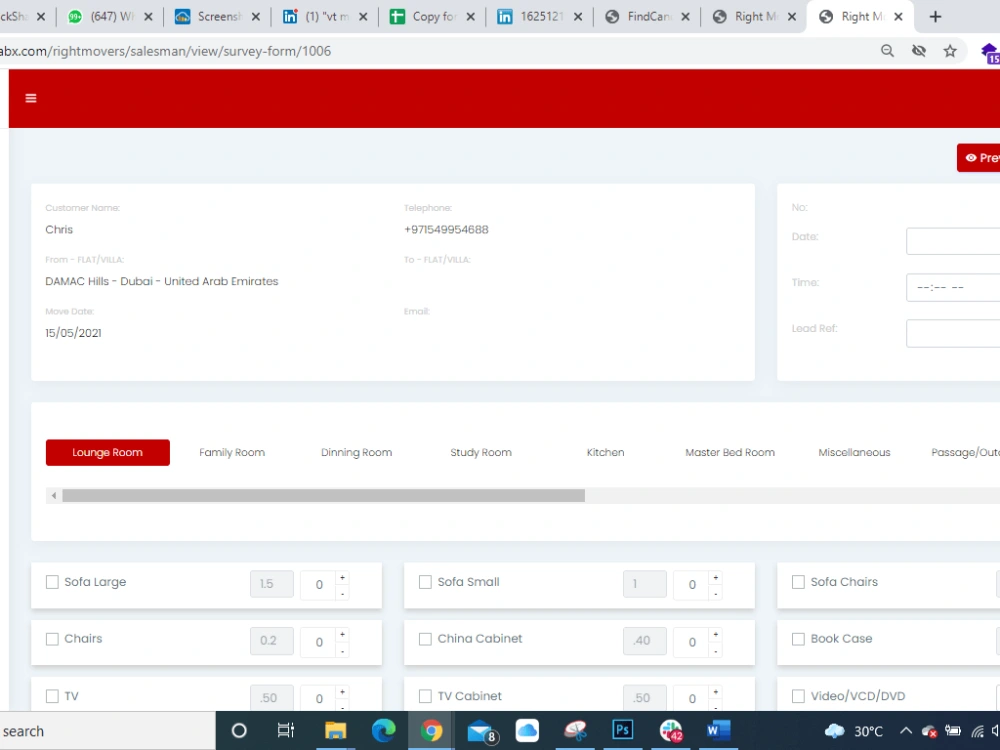Increase TV quantity with plus

coord(342,692)
